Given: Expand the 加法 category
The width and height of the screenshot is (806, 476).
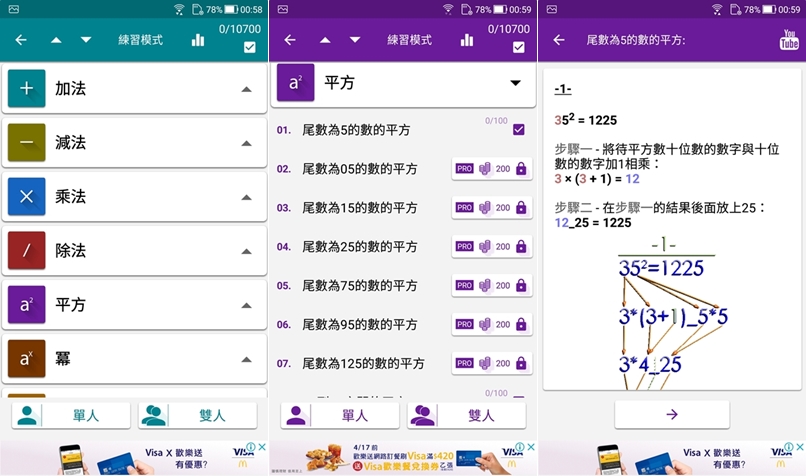Looking at the screenshot, I should coord(247,89).
